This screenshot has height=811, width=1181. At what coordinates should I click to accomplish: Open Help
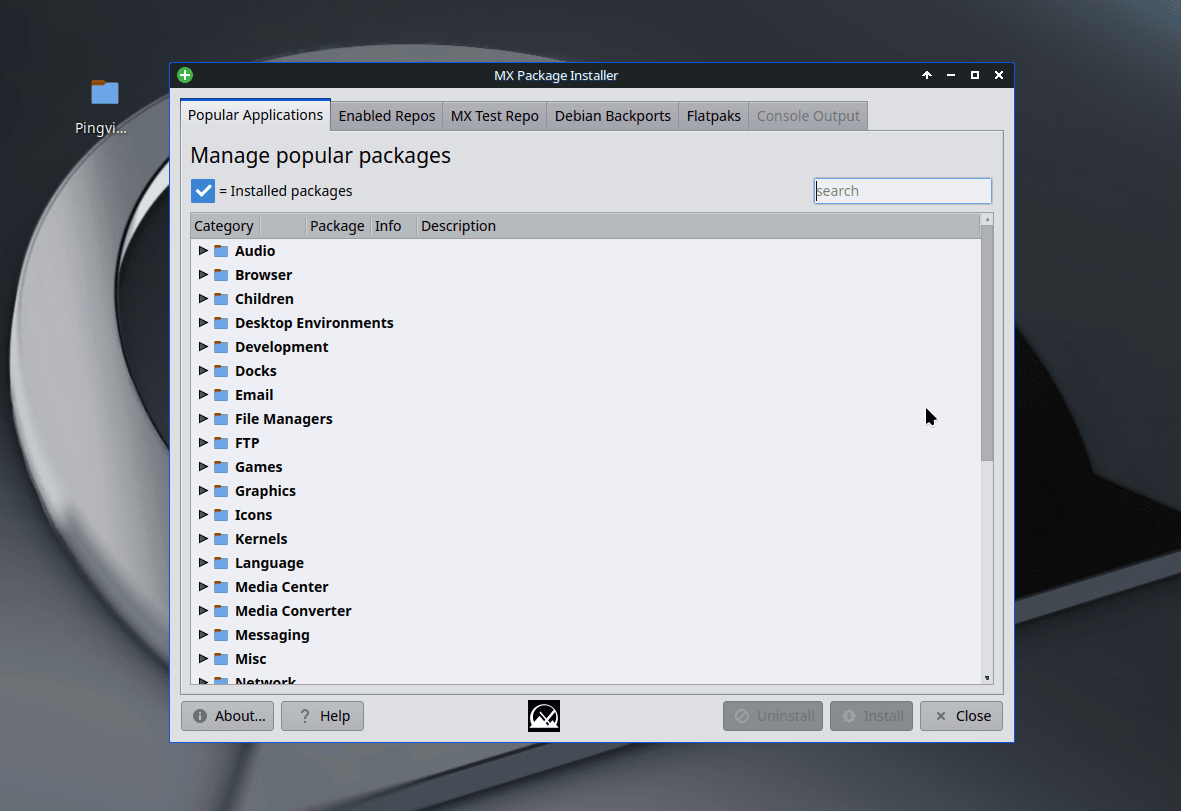pyautogui.click(x=322, y=716)
